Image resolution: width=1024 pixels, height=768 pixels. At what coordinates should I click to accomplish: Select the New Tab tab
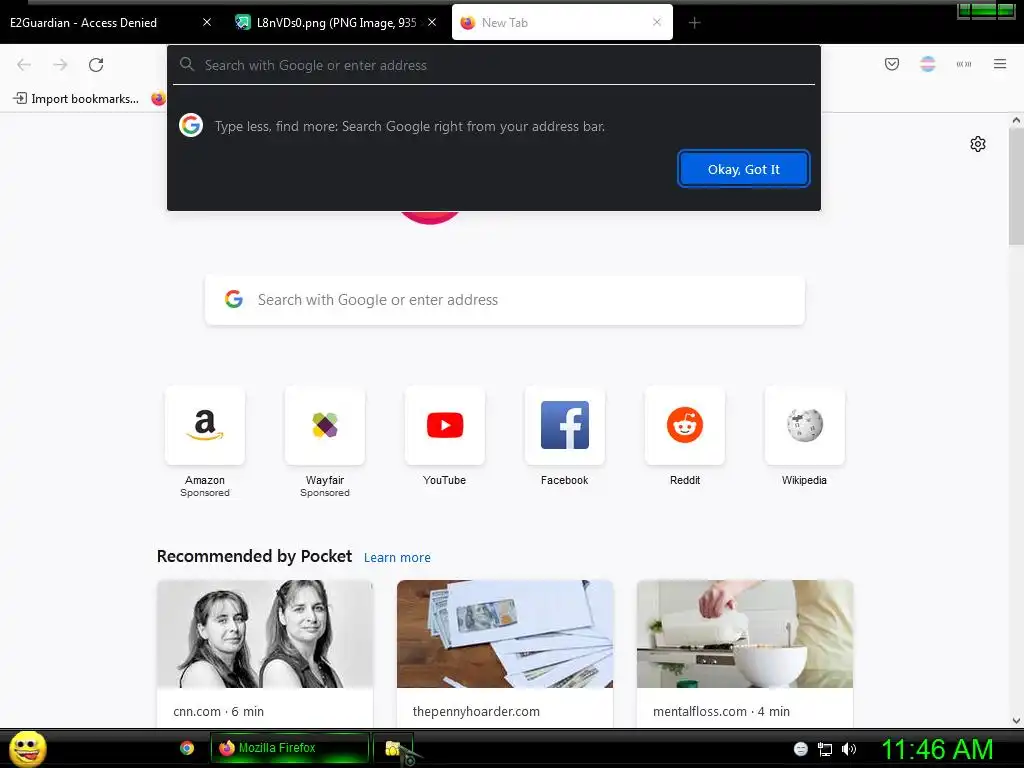(562, 23)
